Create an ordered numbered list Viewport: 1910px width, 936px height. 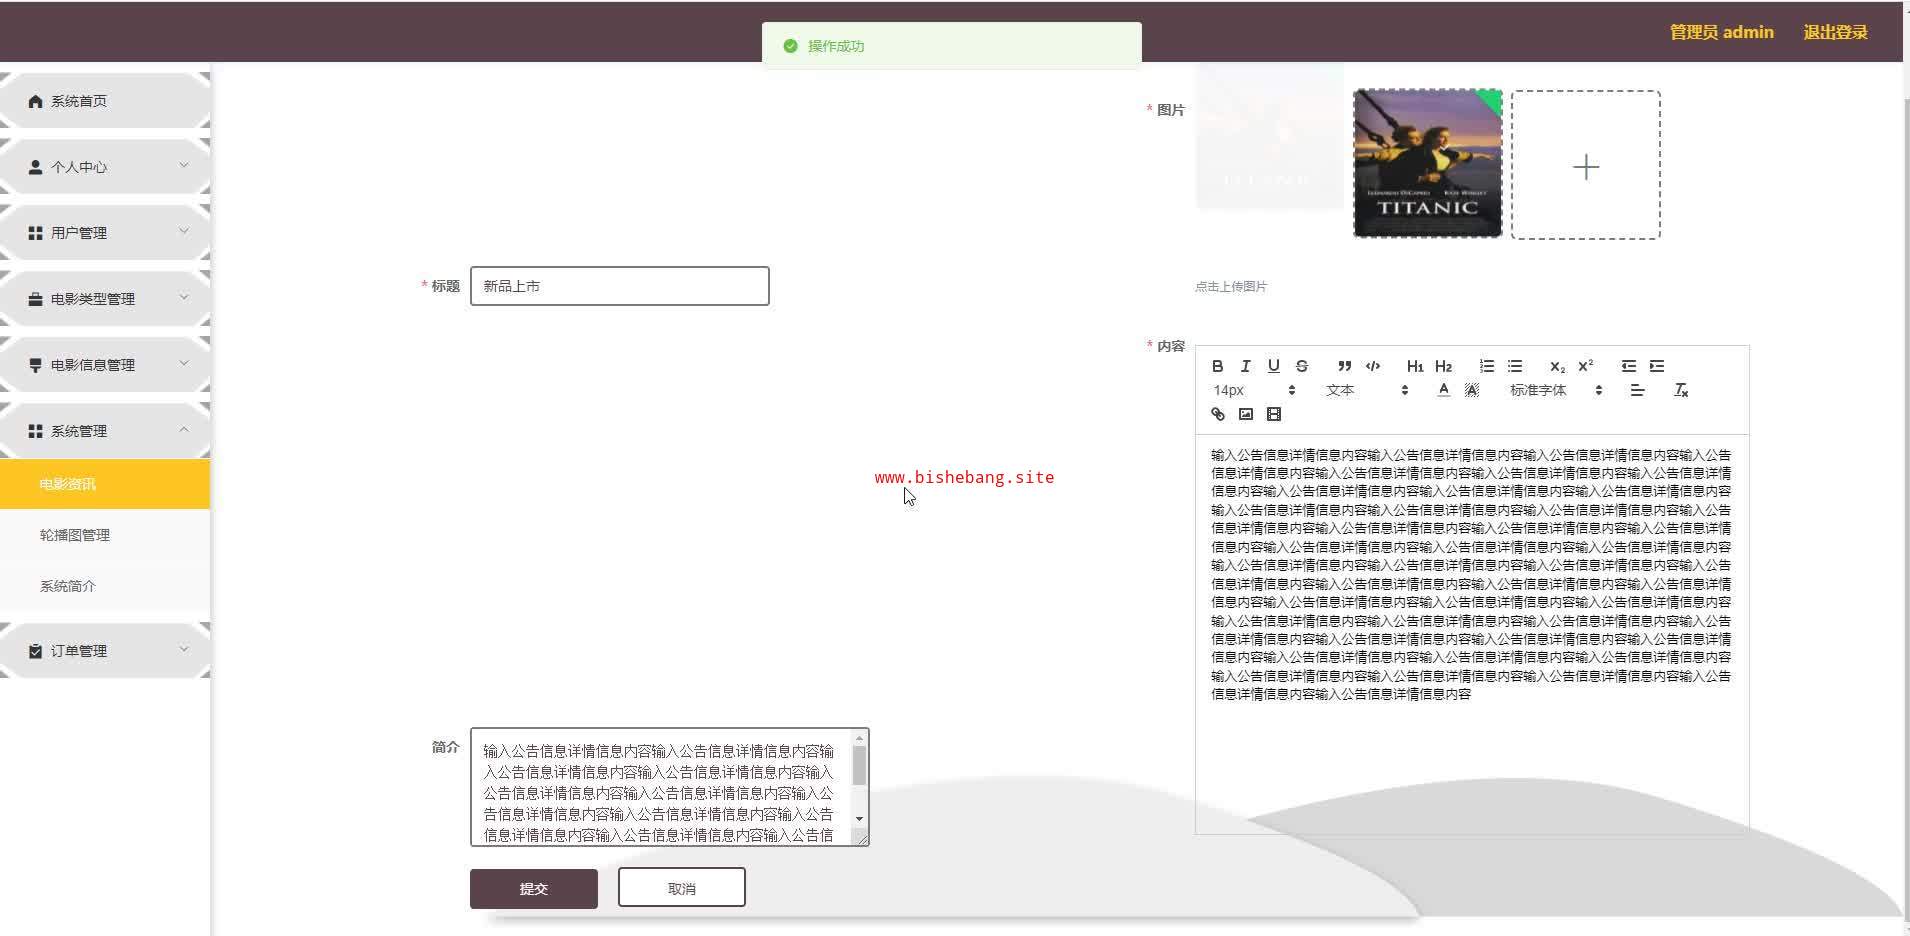1487,366
